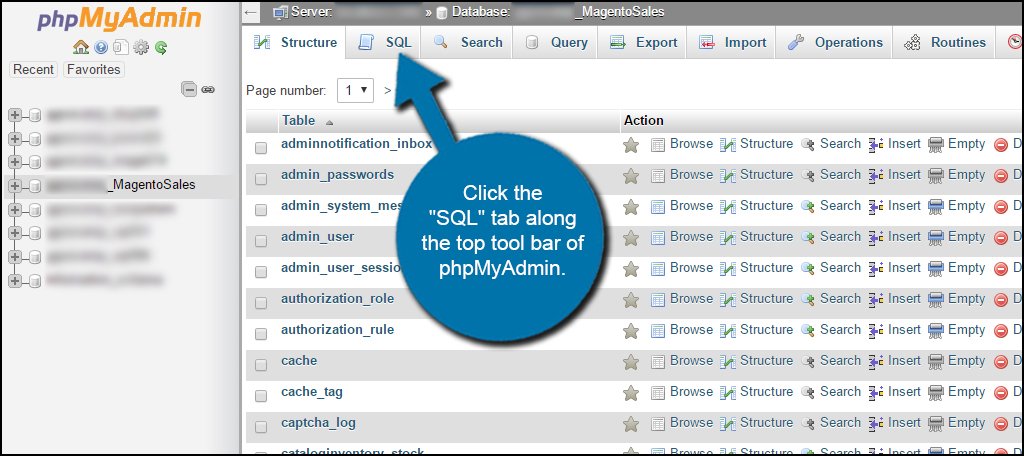
Task: Check the authorization_role table checkbox
Action: [261, 303]
